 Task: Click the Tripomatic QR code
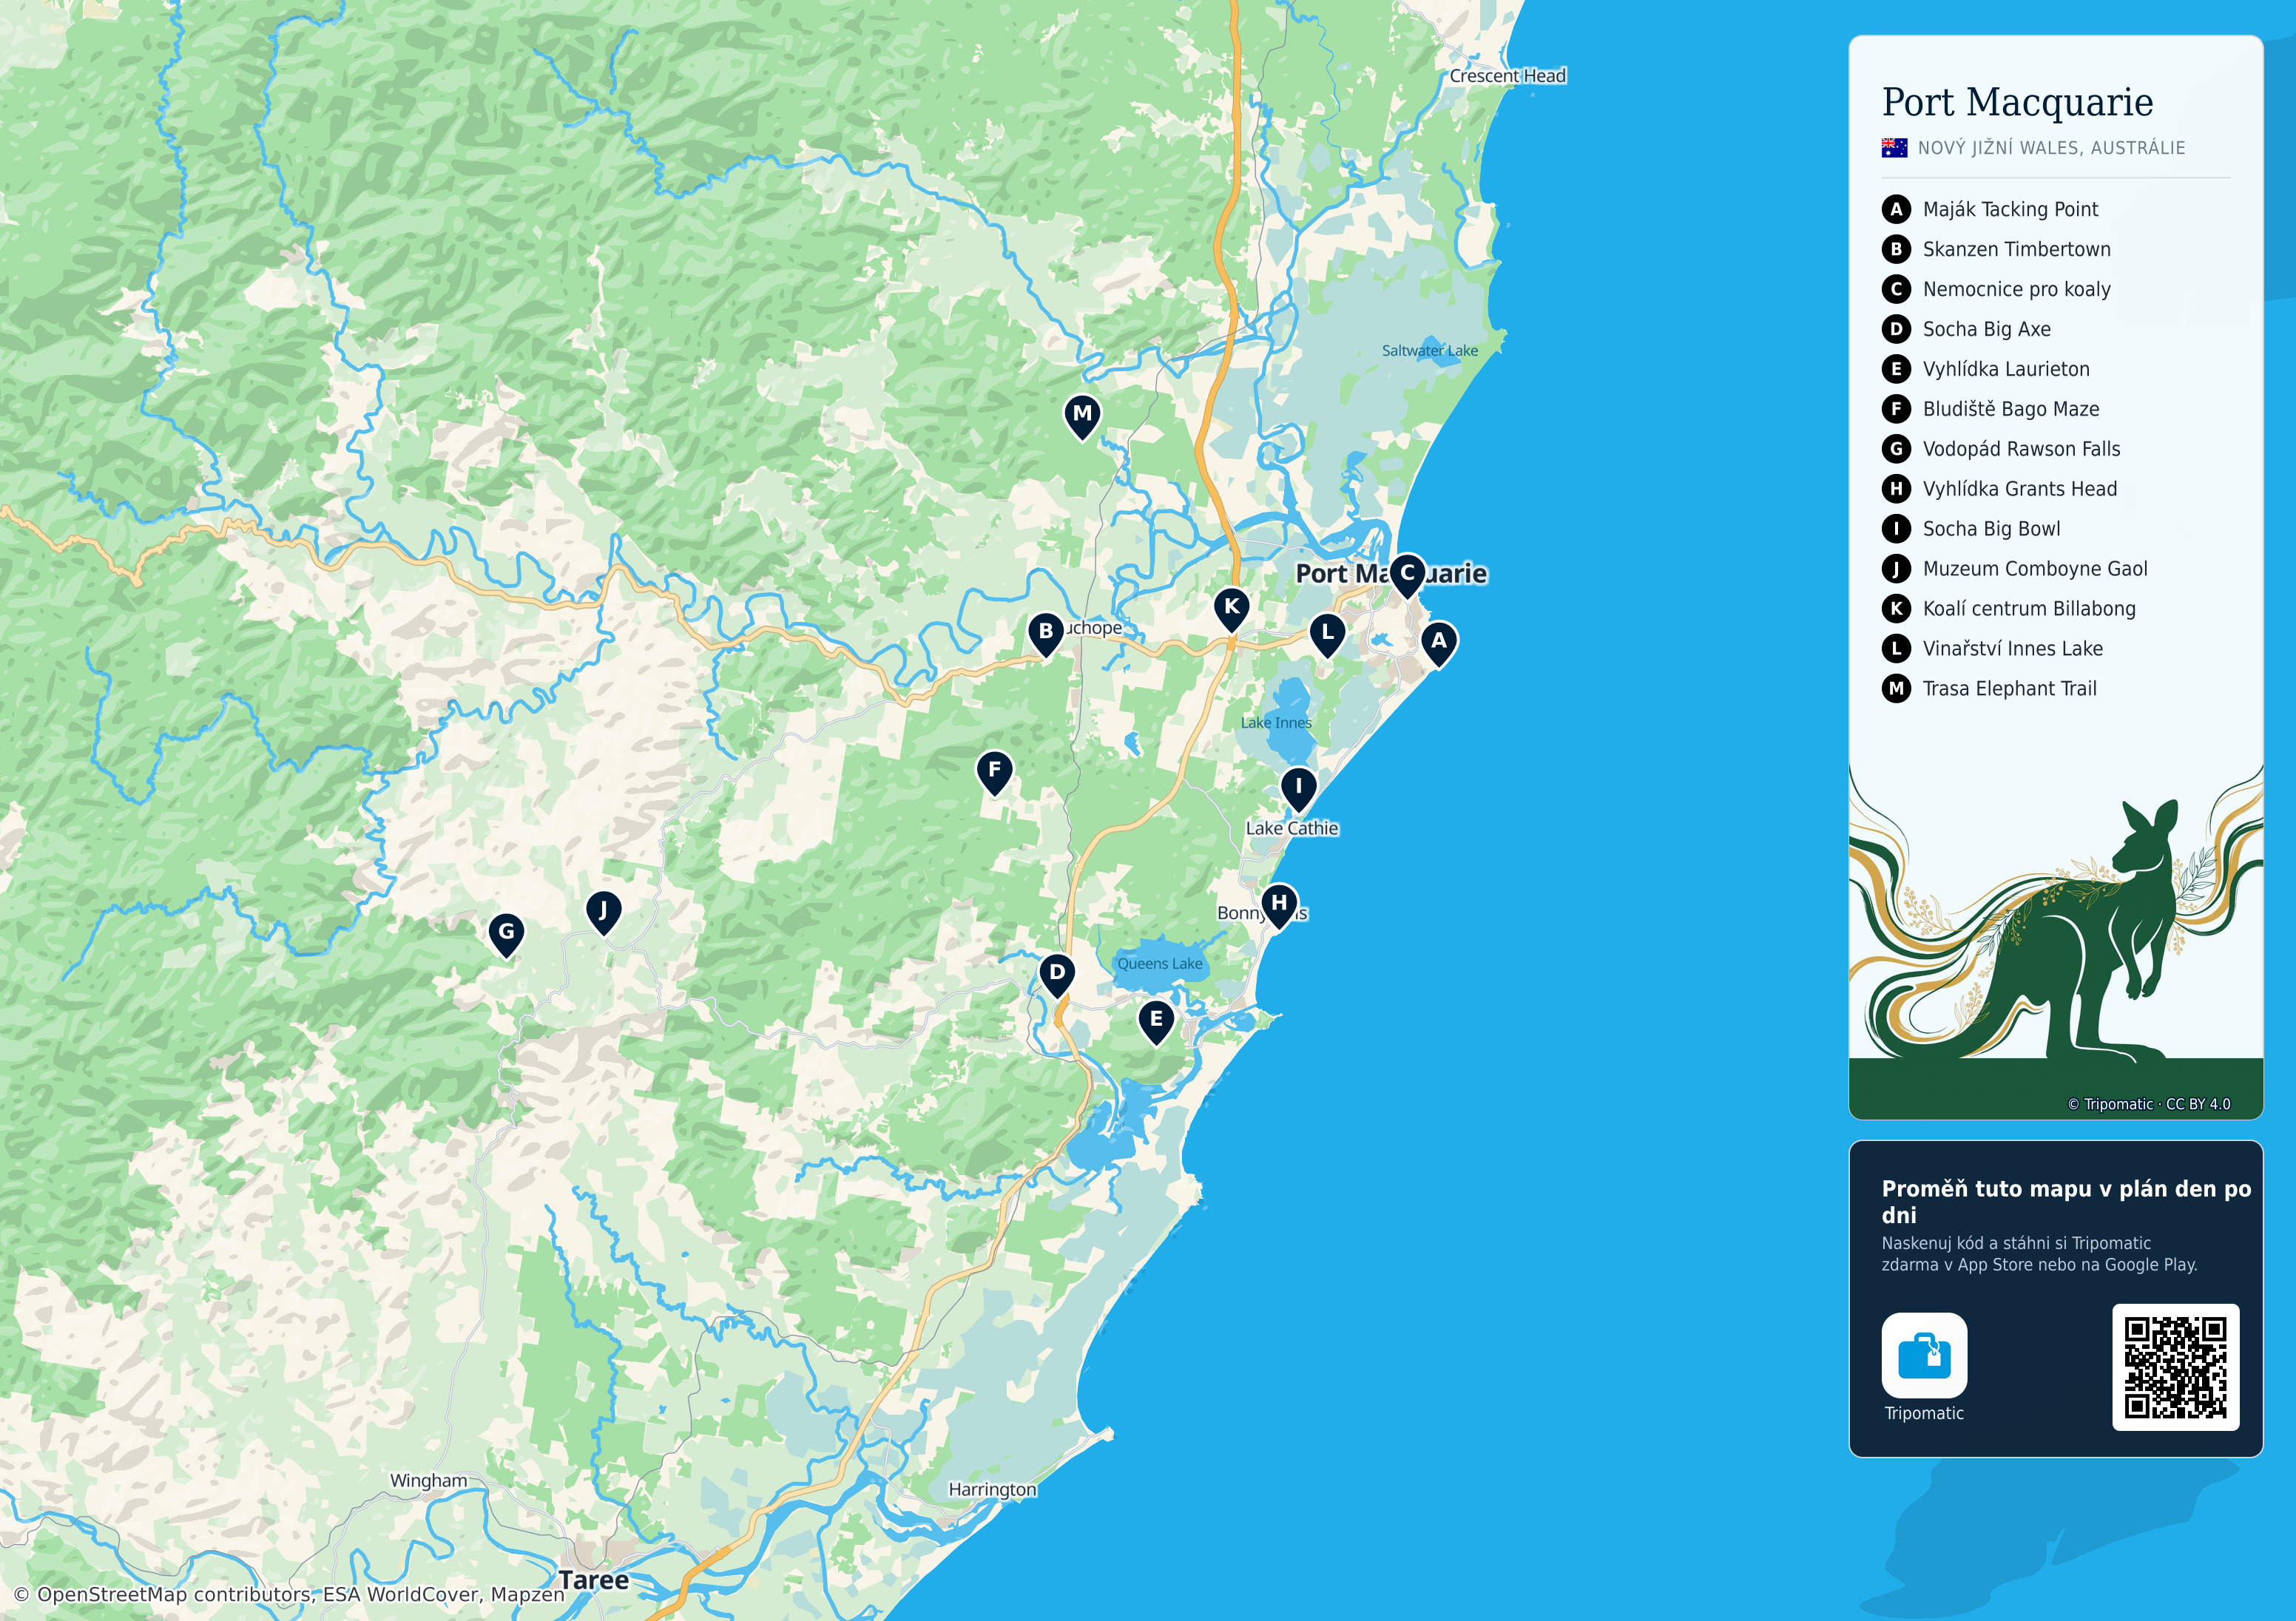coord(2175,1367)
